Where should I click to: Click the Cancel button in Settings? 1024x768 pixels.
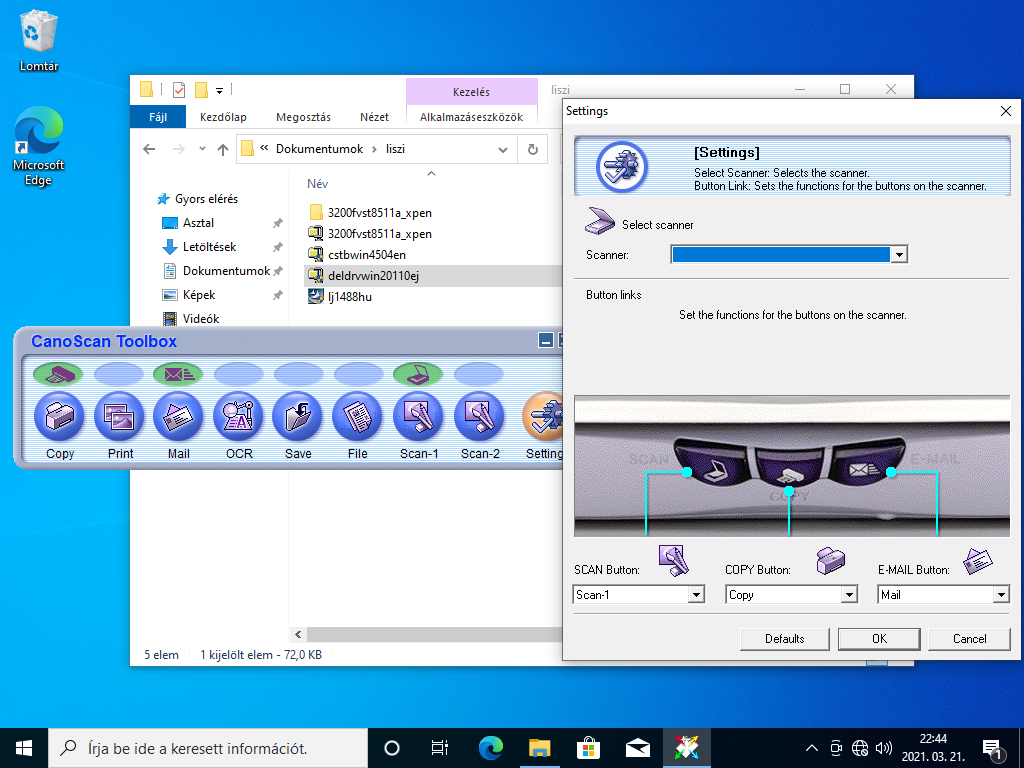tap(969, 639)
